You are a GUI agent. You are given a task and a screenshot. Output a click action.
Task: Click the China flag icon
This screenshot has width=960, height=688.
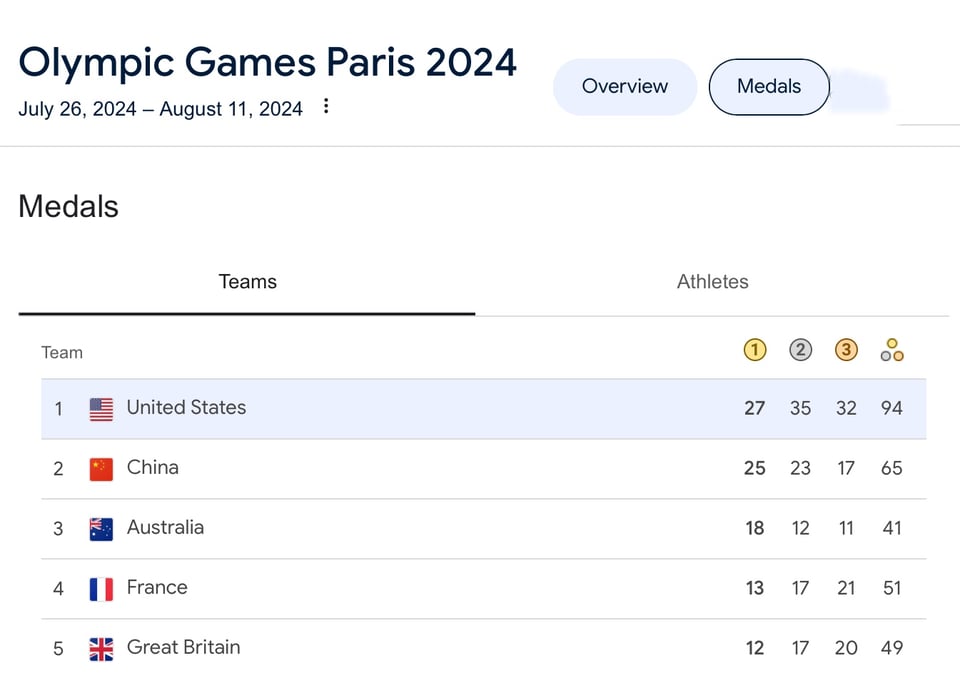101,469
